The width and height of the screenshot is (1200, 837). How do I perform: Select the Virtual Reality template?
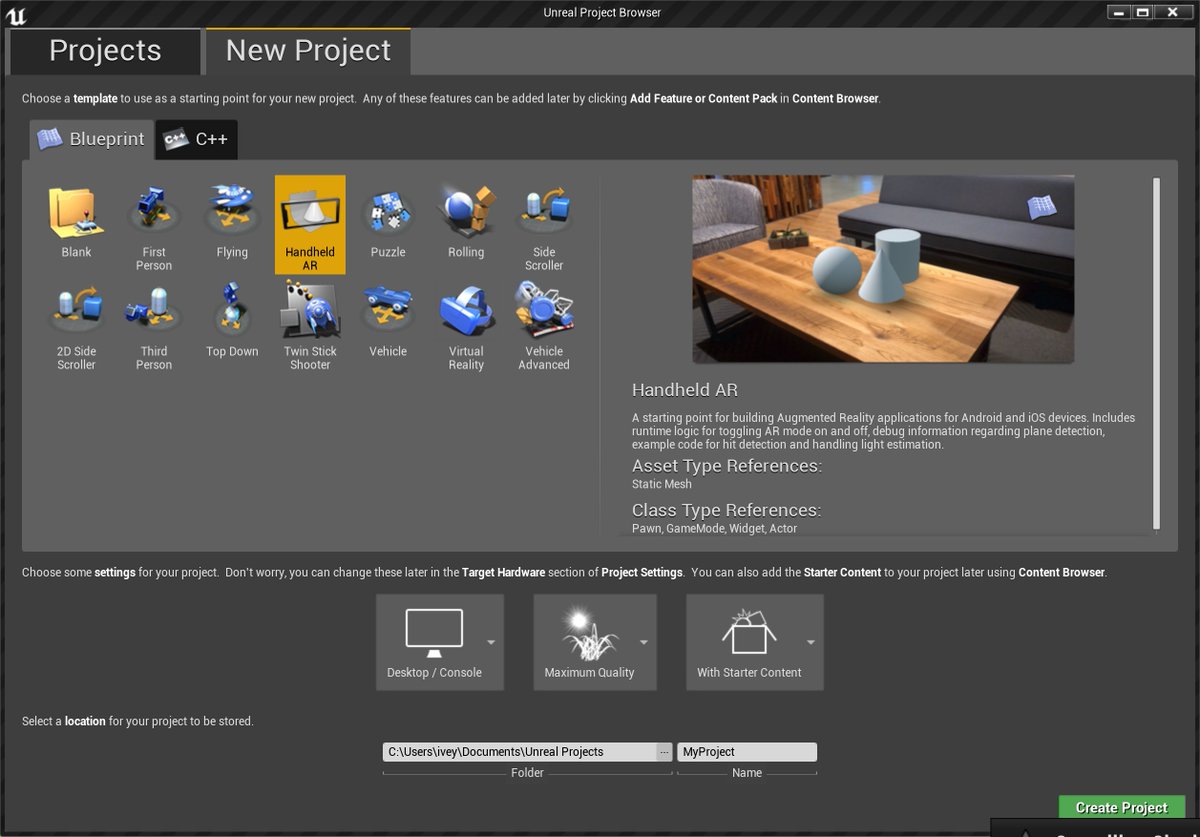[x=466, y=324]
